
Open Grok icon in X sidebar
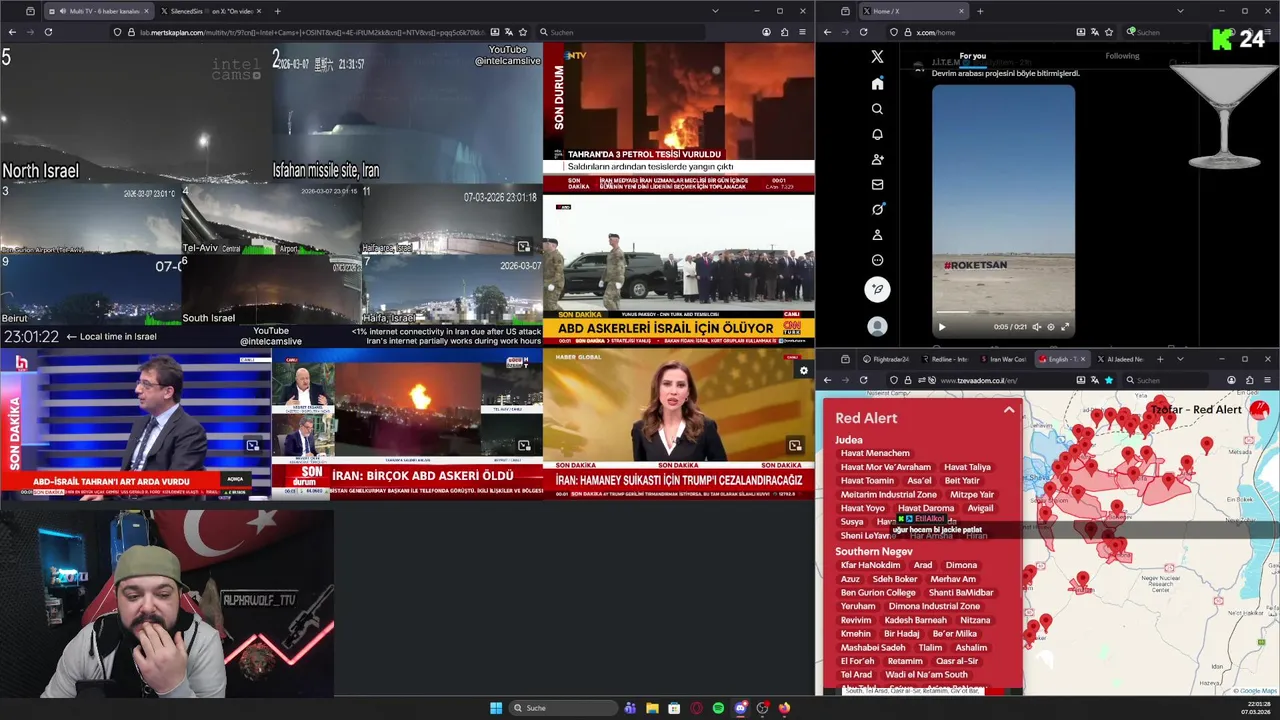877,209
